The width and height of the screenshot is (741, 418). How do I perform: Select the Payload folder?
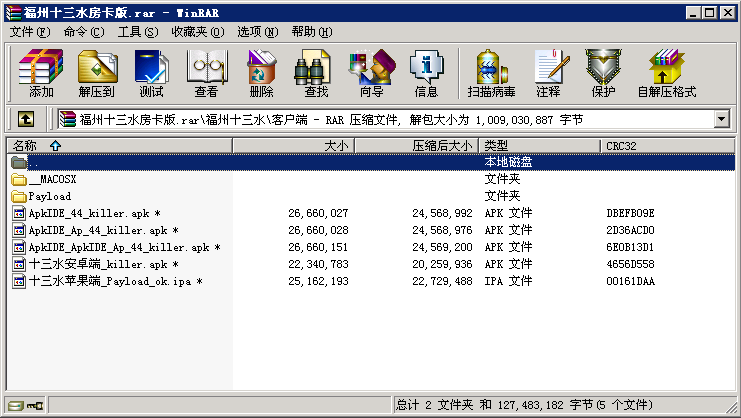point(49,196)
